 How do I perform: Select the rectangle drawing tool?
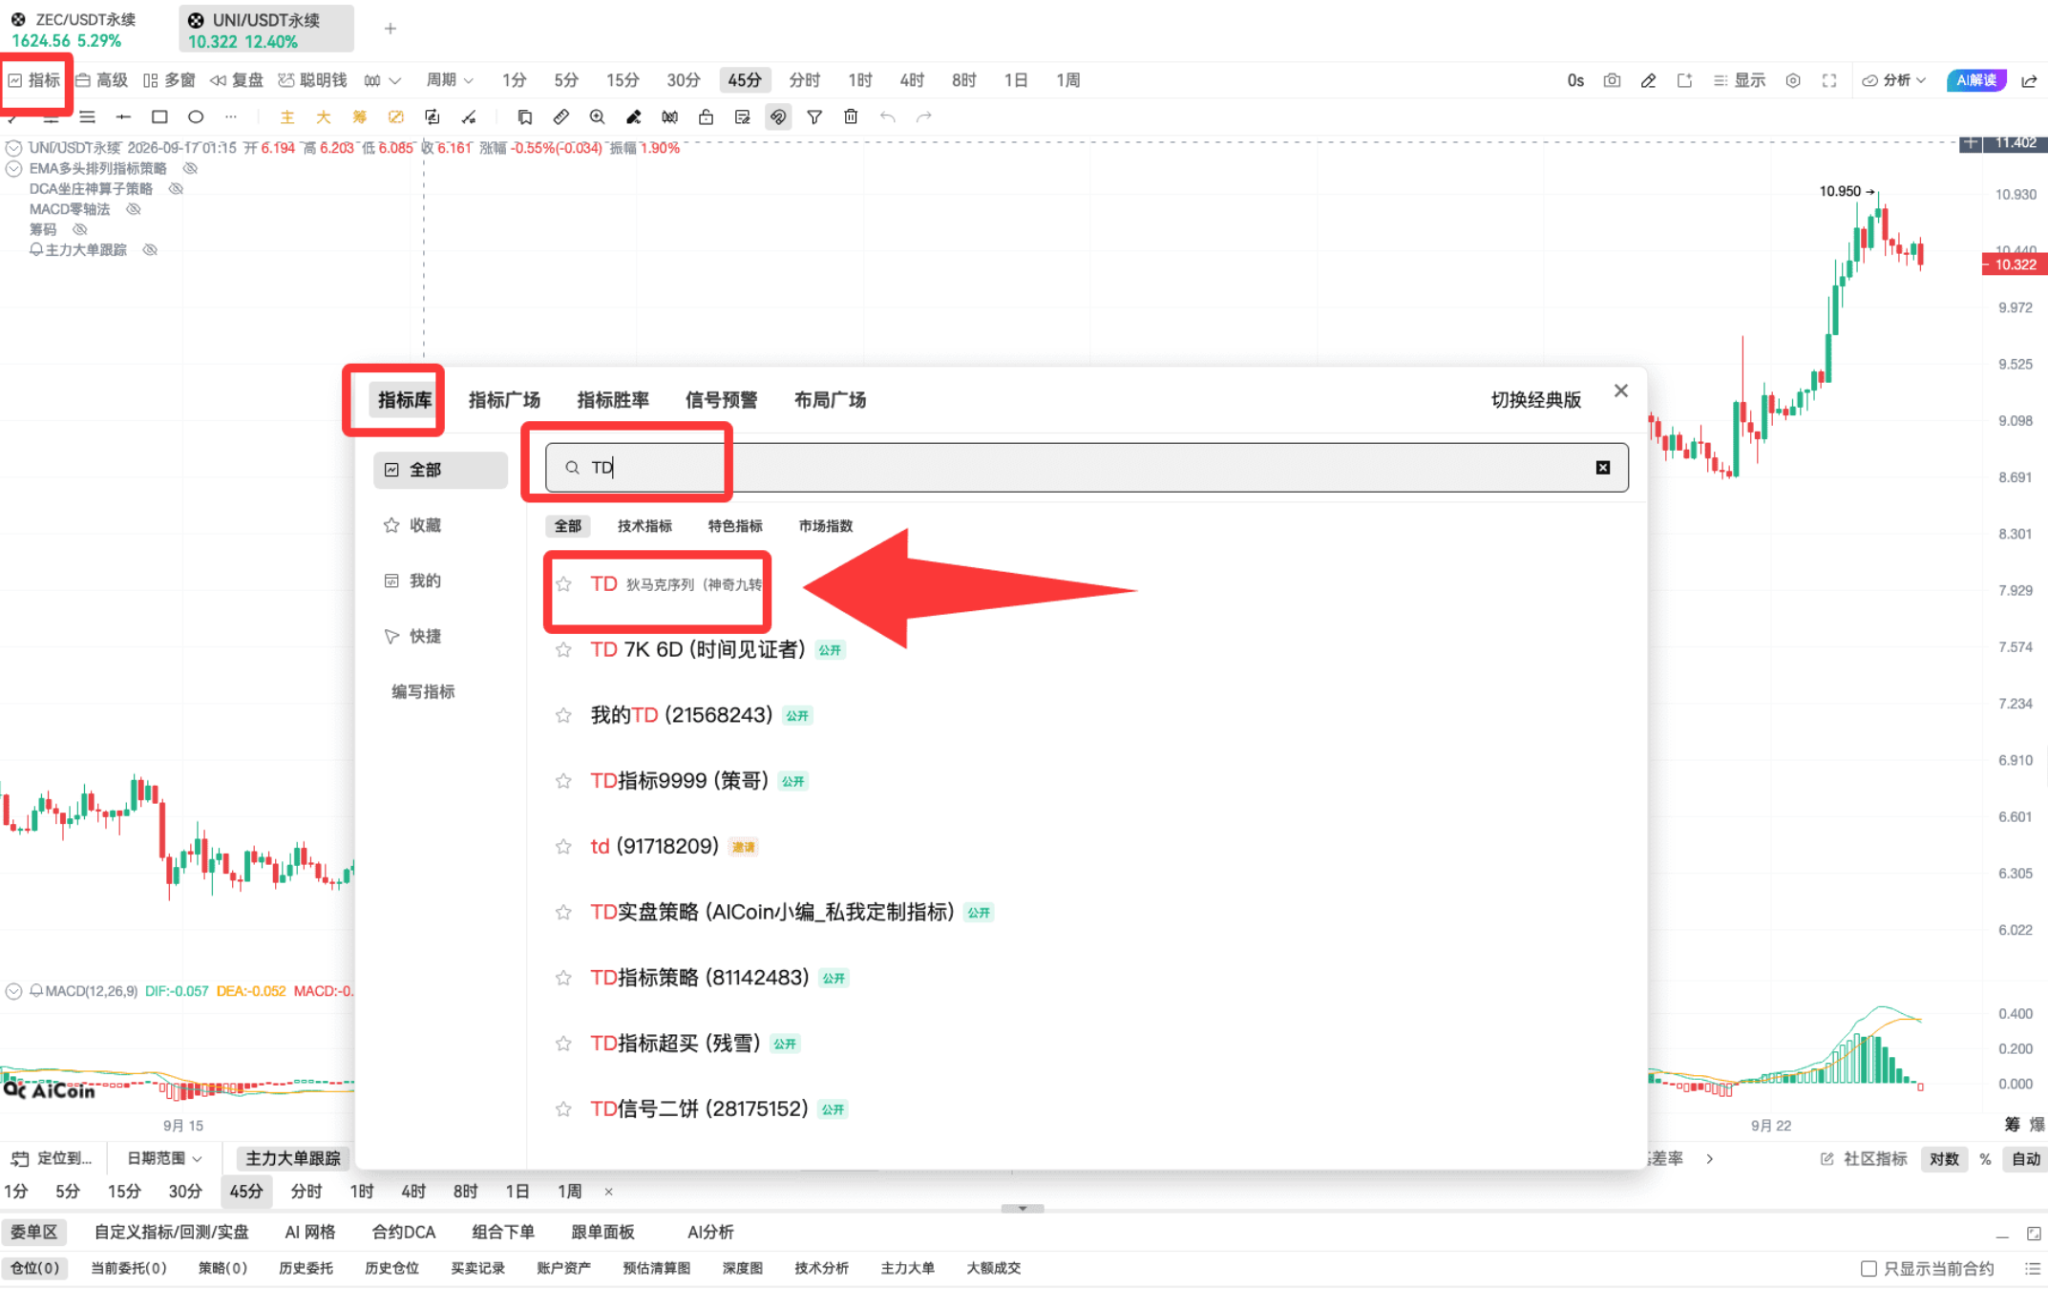(x=159, y=117)
